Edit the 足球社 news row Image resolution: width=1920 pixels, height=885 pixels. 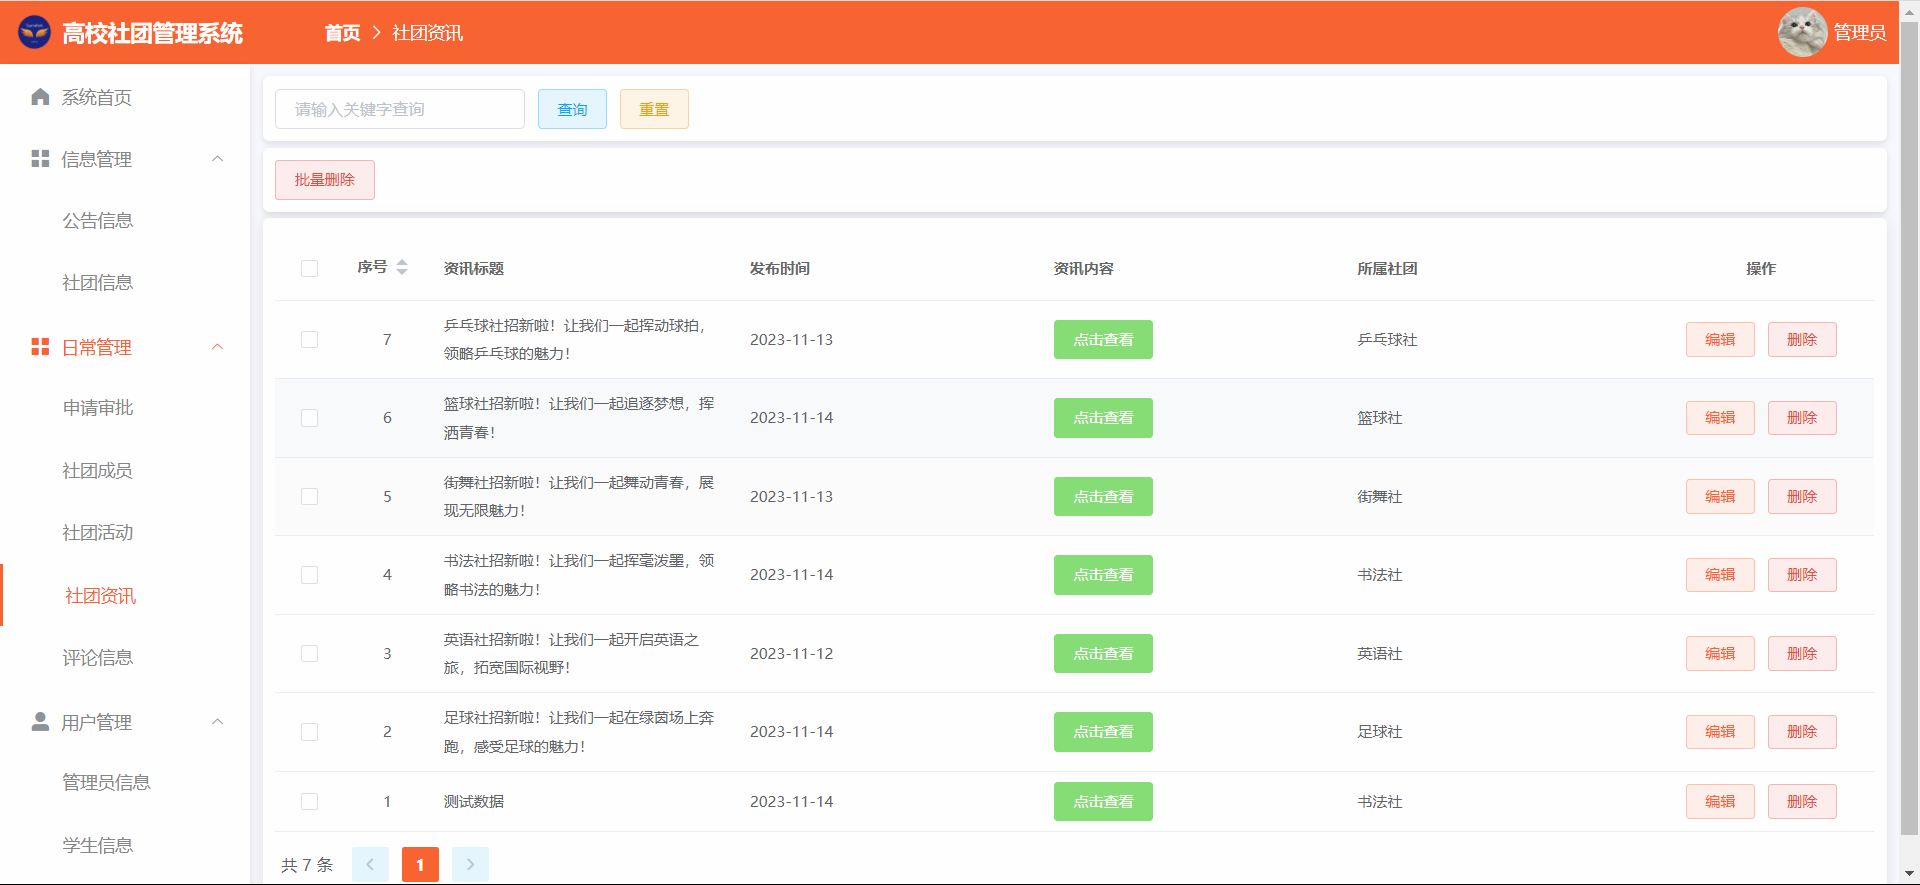tap(1720, 732)
